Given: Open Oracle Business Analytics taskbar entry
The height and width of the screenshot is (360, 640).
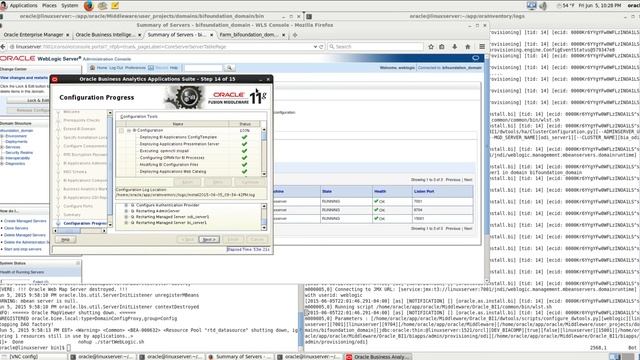Looking at the screenshot, I should click(x=378, y=357).
